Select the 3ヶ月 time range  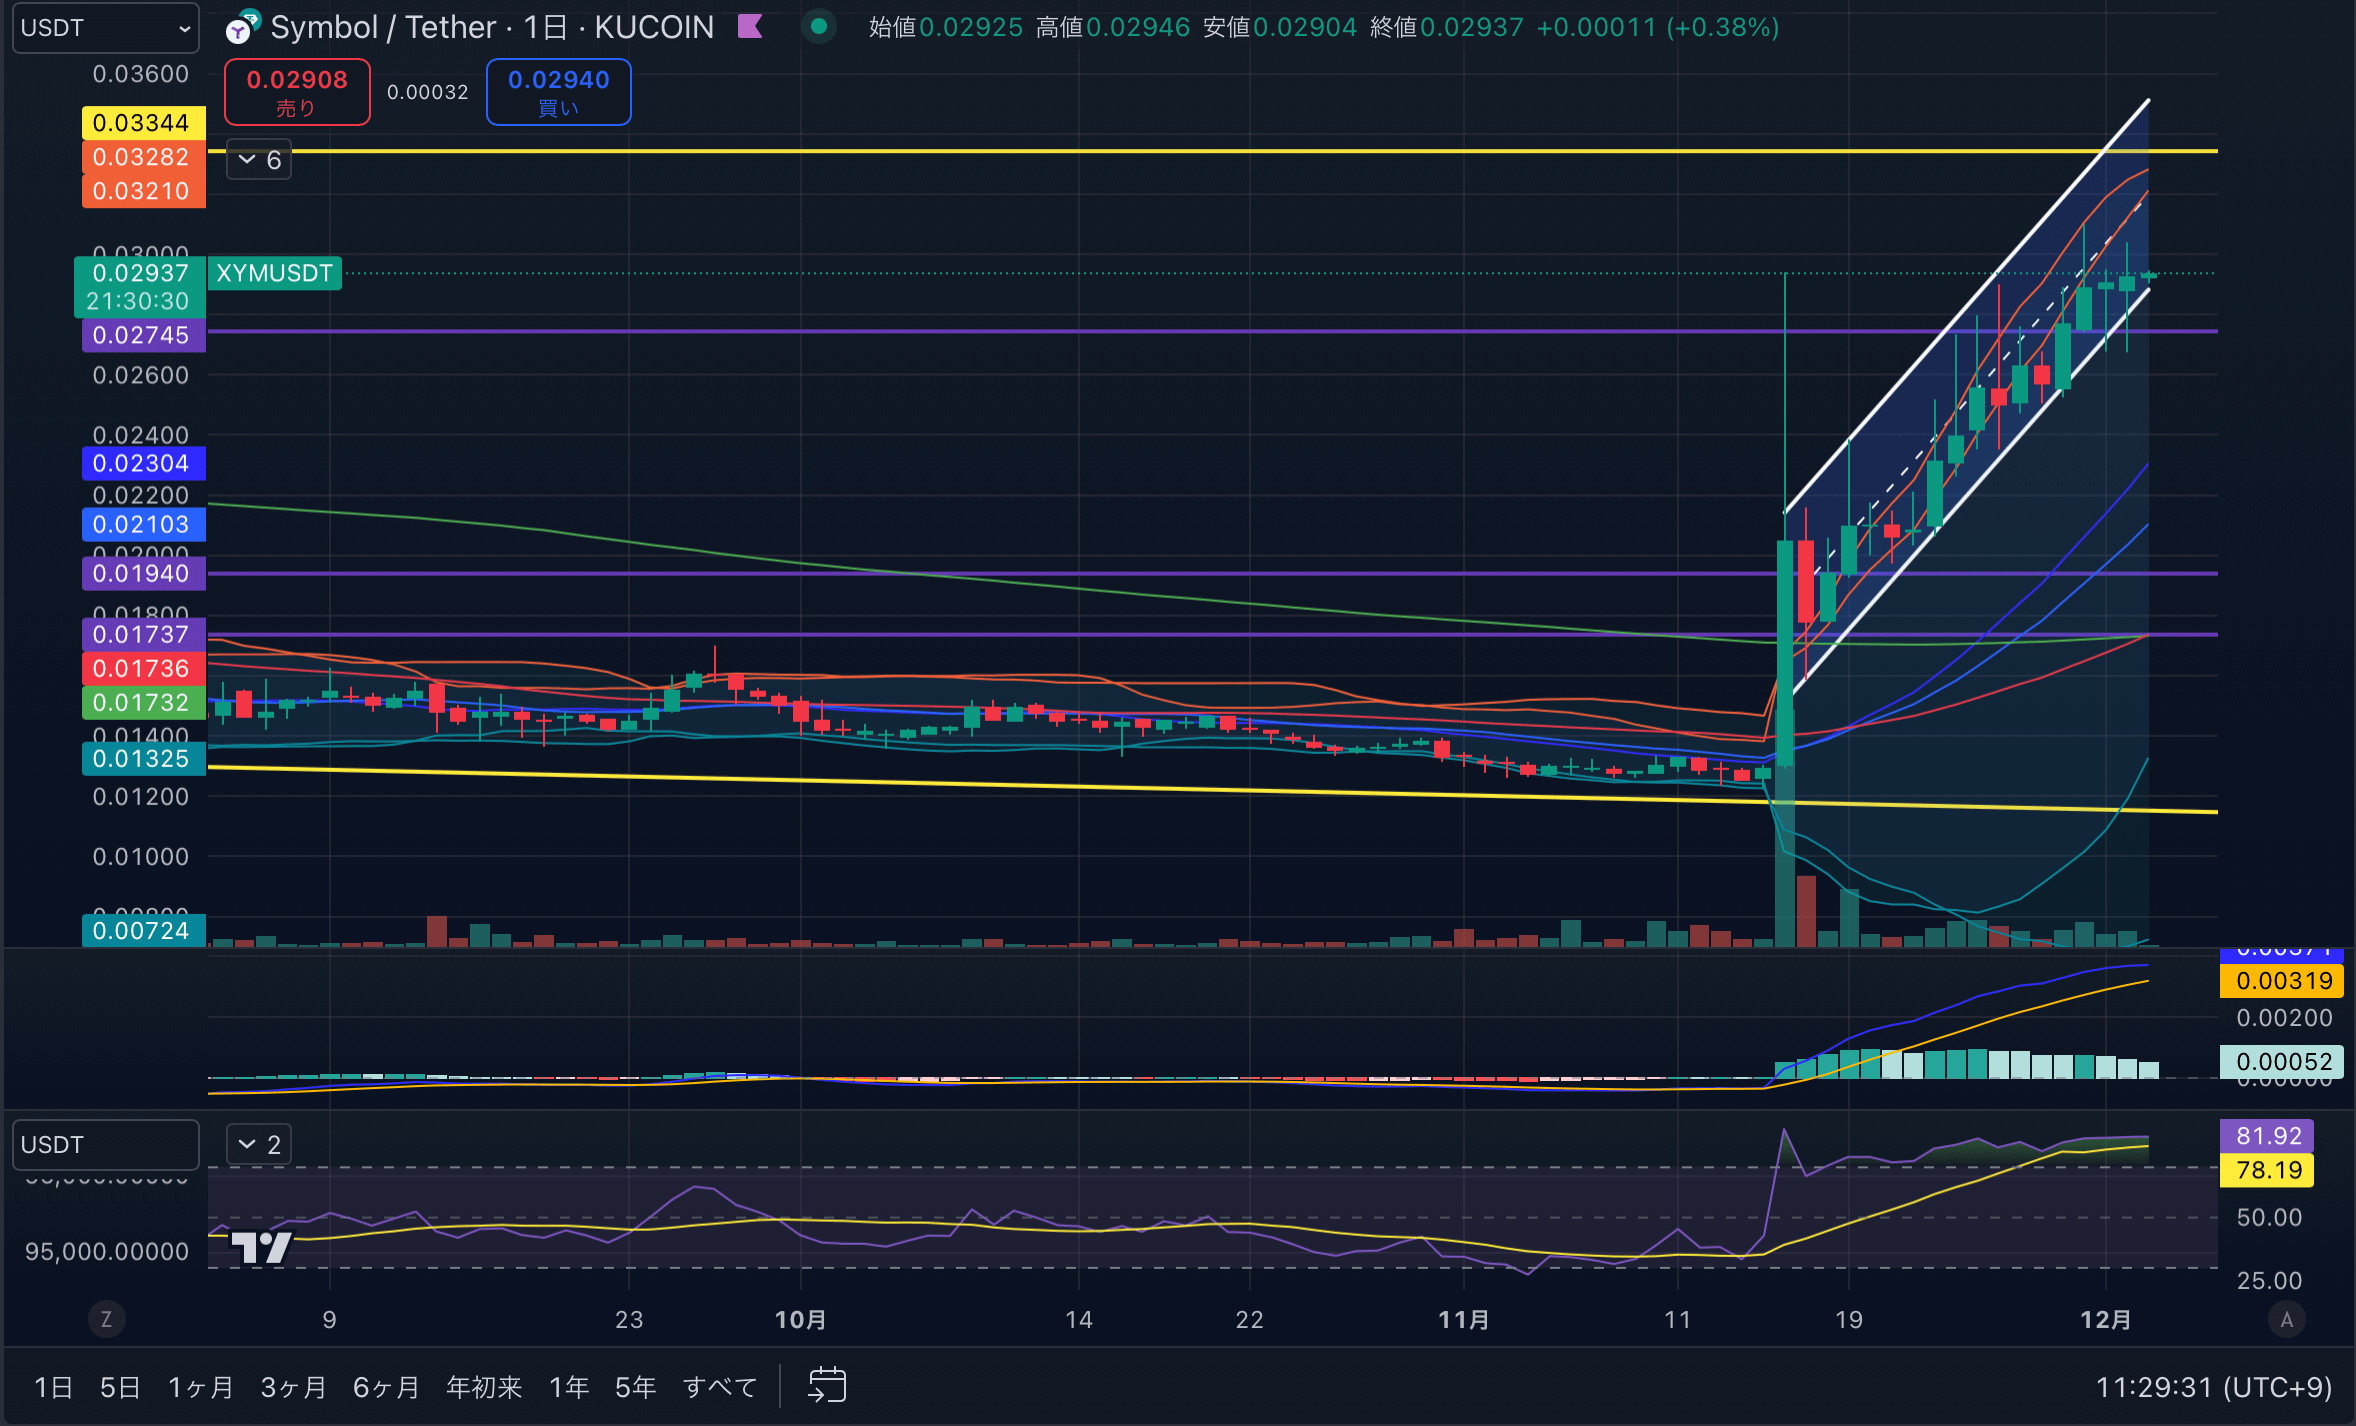point(293,1387)
